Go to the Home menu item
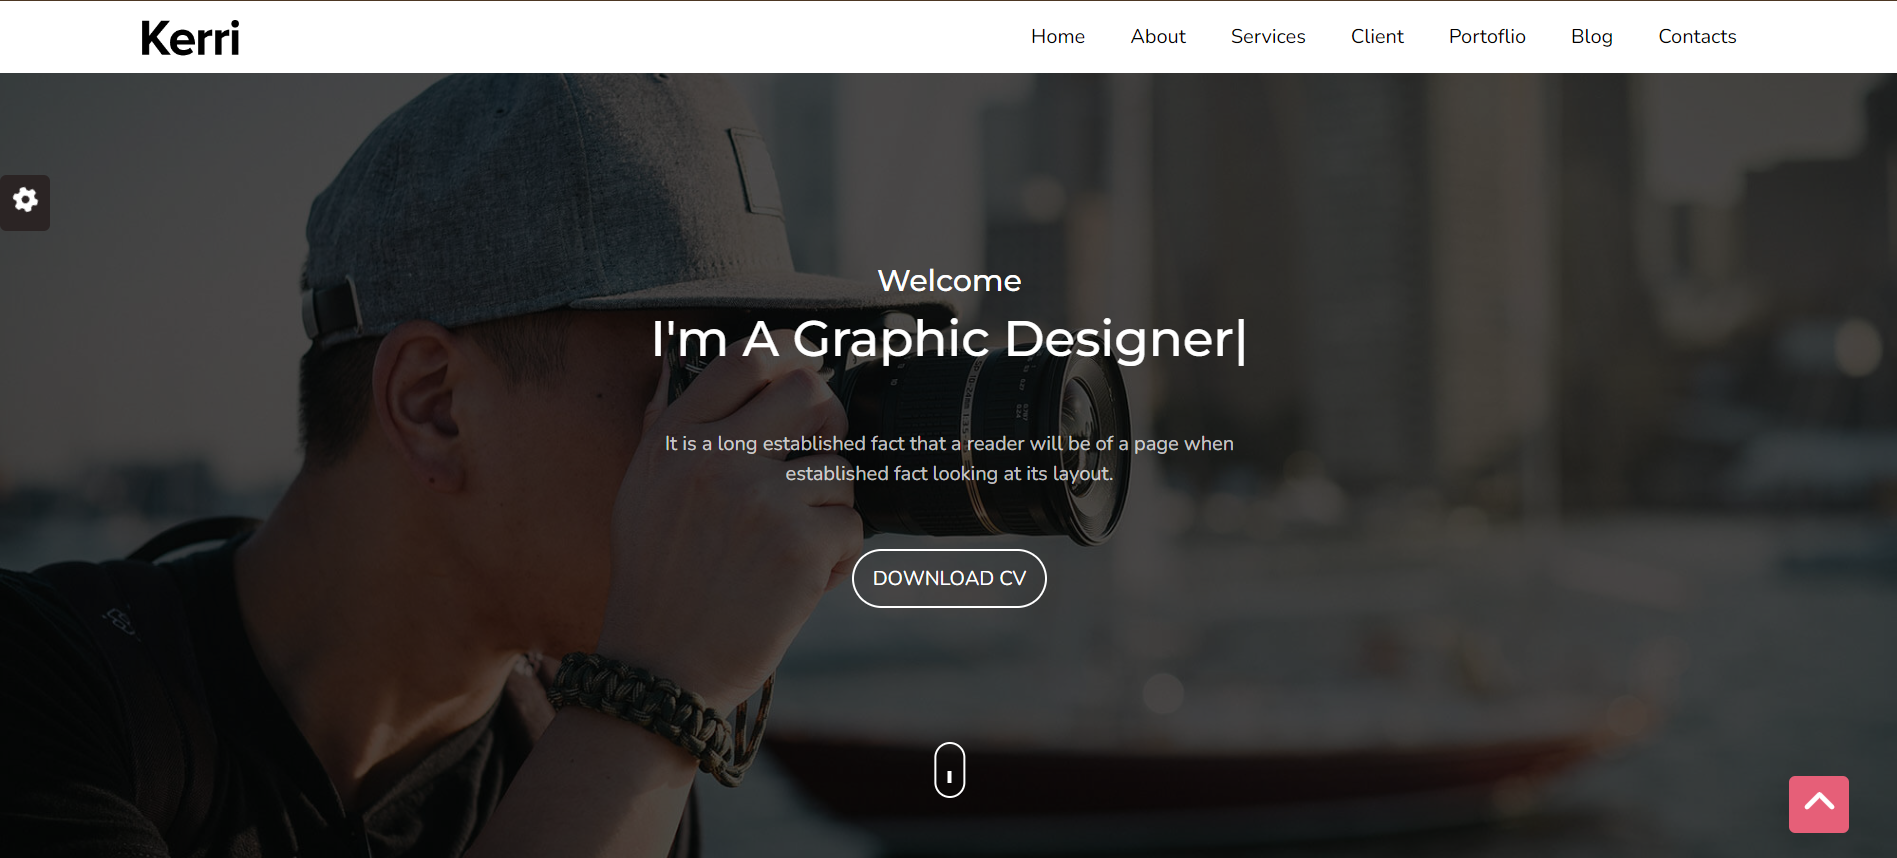 click(x=1058, y=37)
